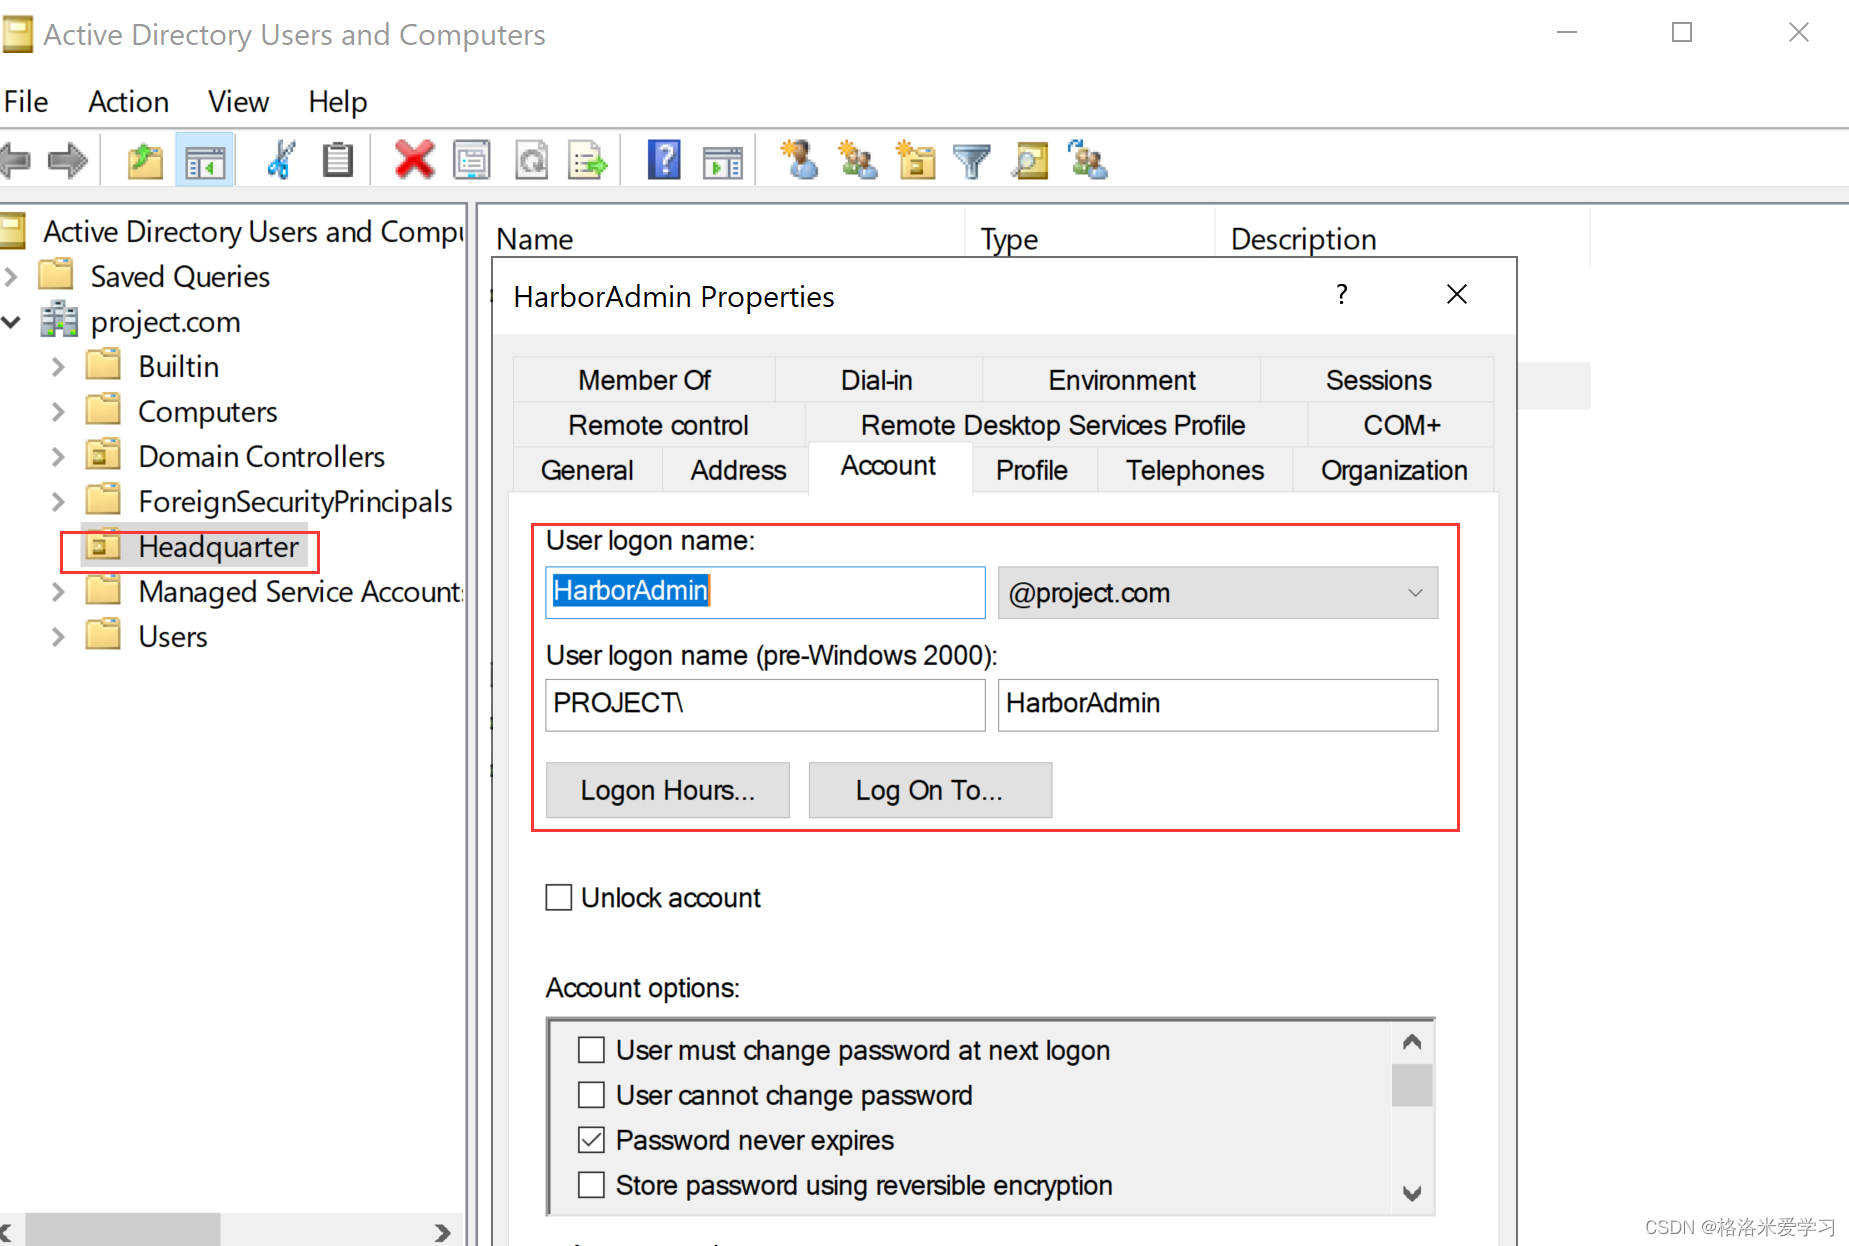Expand the ForeignSecurityPrincipals node
The width and height of the screenshot is (1849, 1246).
pos(58,502)
